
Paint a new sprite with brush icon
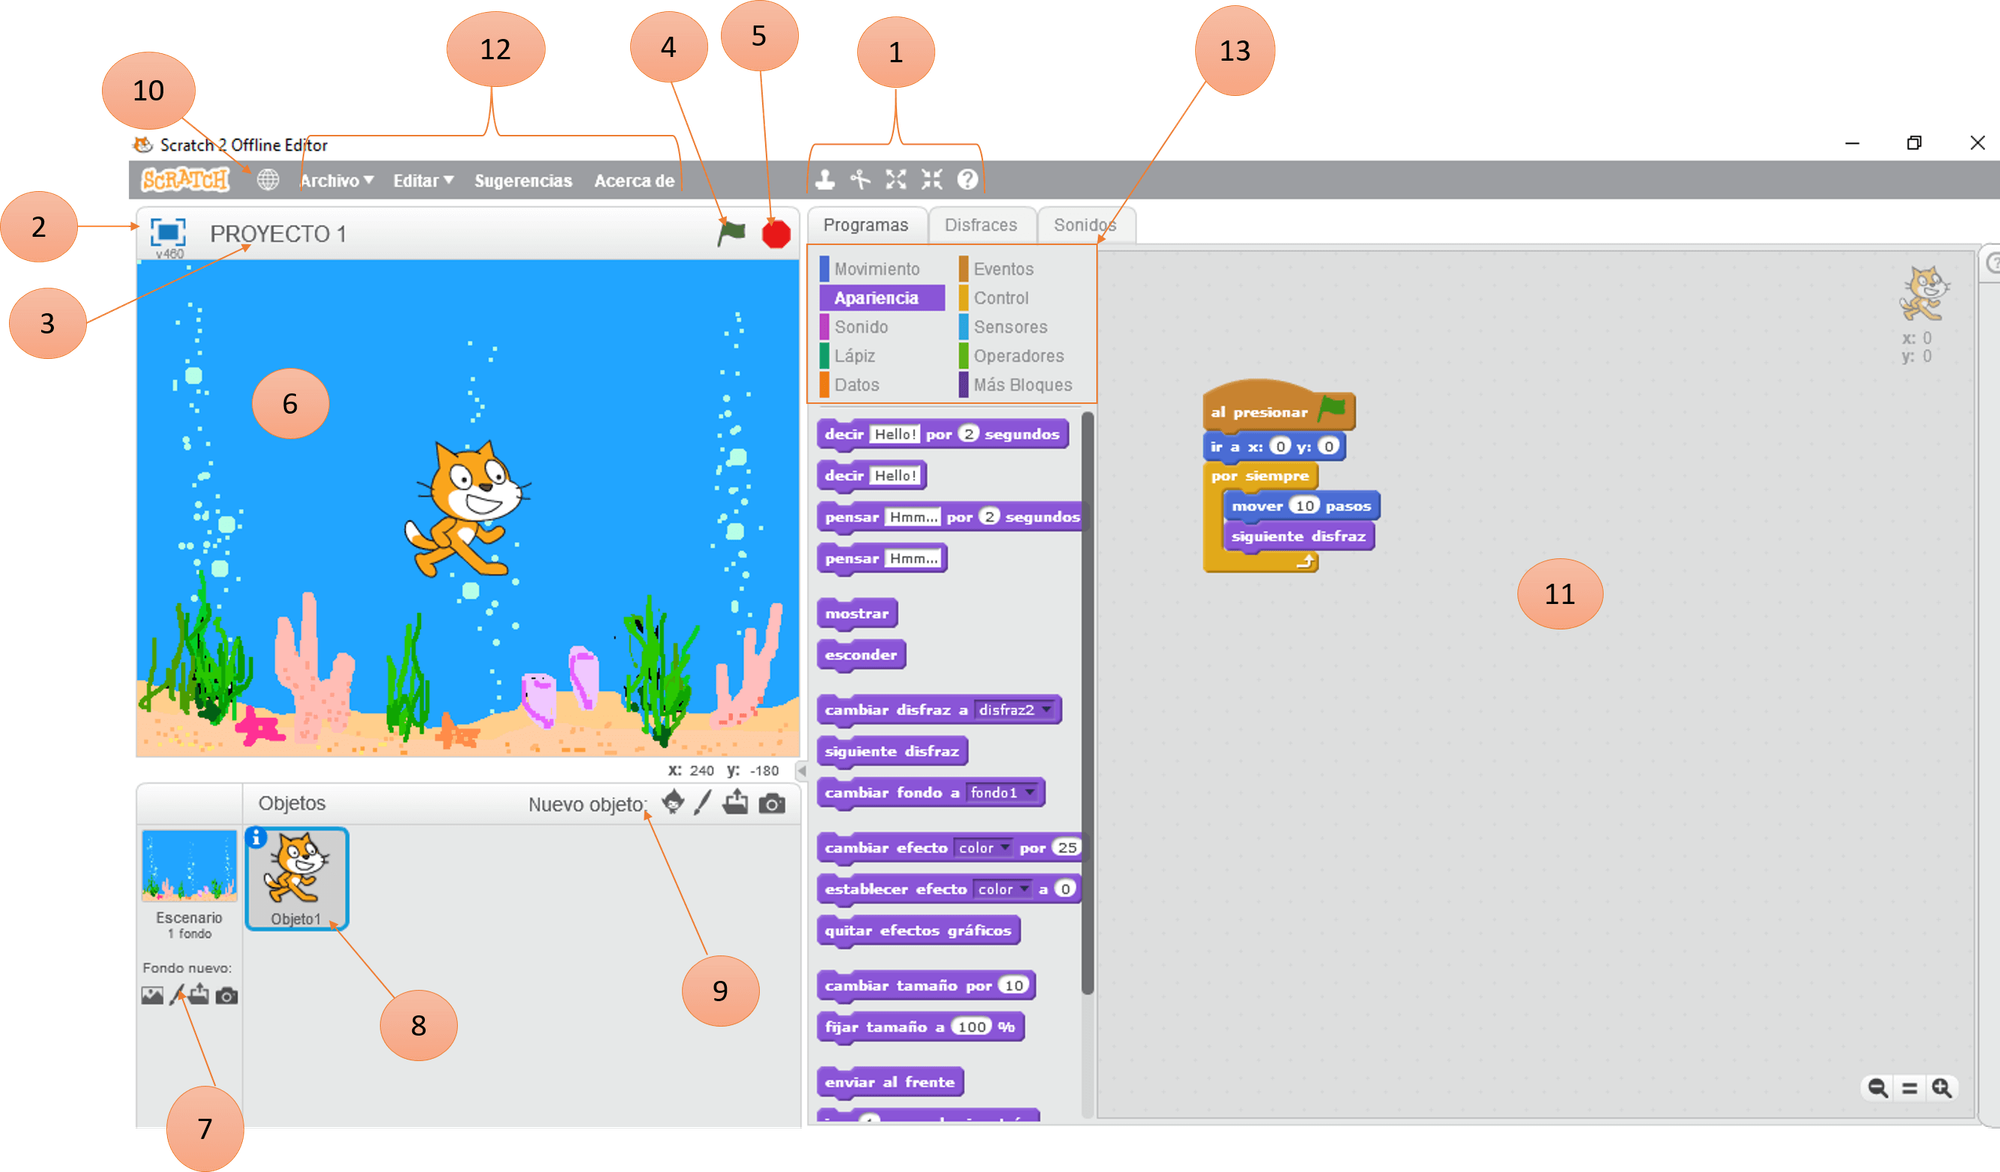click(703, 803)
